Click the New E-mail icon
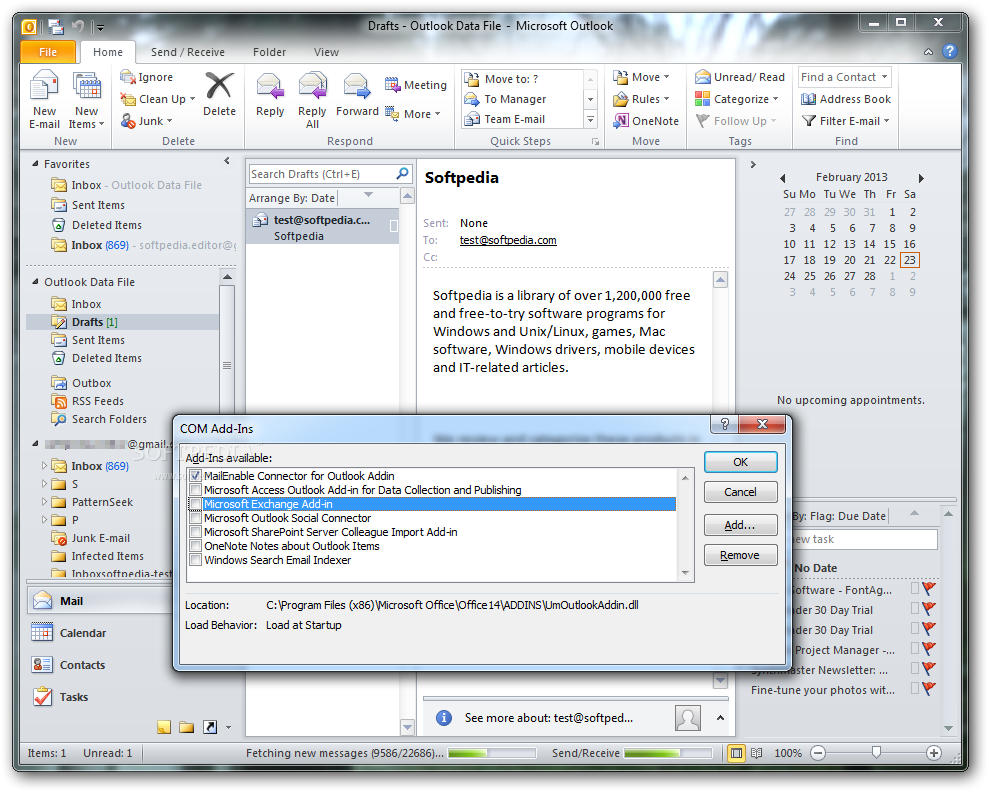The image size is (989, 792). click(44, 85)
